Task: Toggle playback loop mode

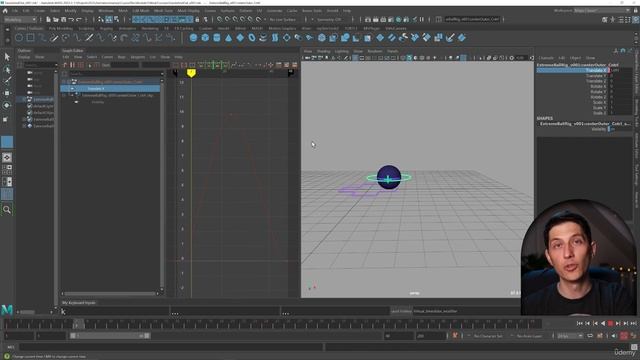Action: coord(590,336)
